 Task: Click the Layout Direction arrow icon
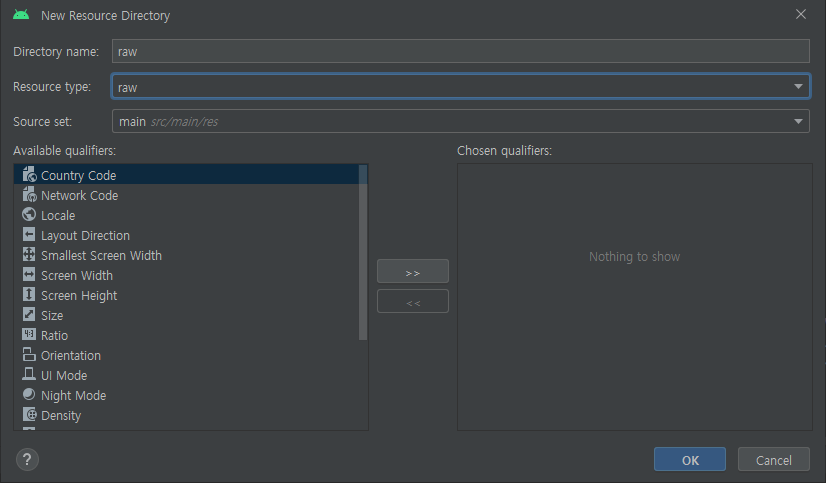29,234
